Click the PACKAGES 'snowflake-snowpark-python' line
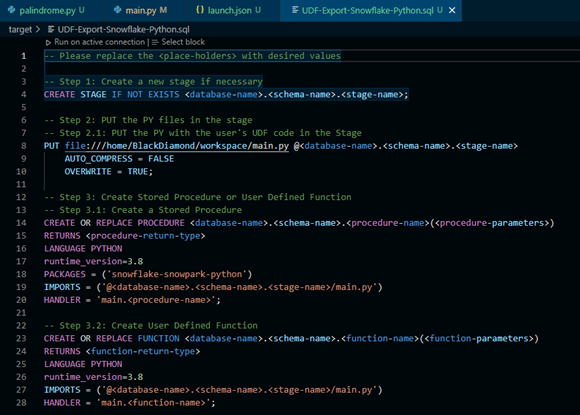580x415 pixels. (148, 274)
